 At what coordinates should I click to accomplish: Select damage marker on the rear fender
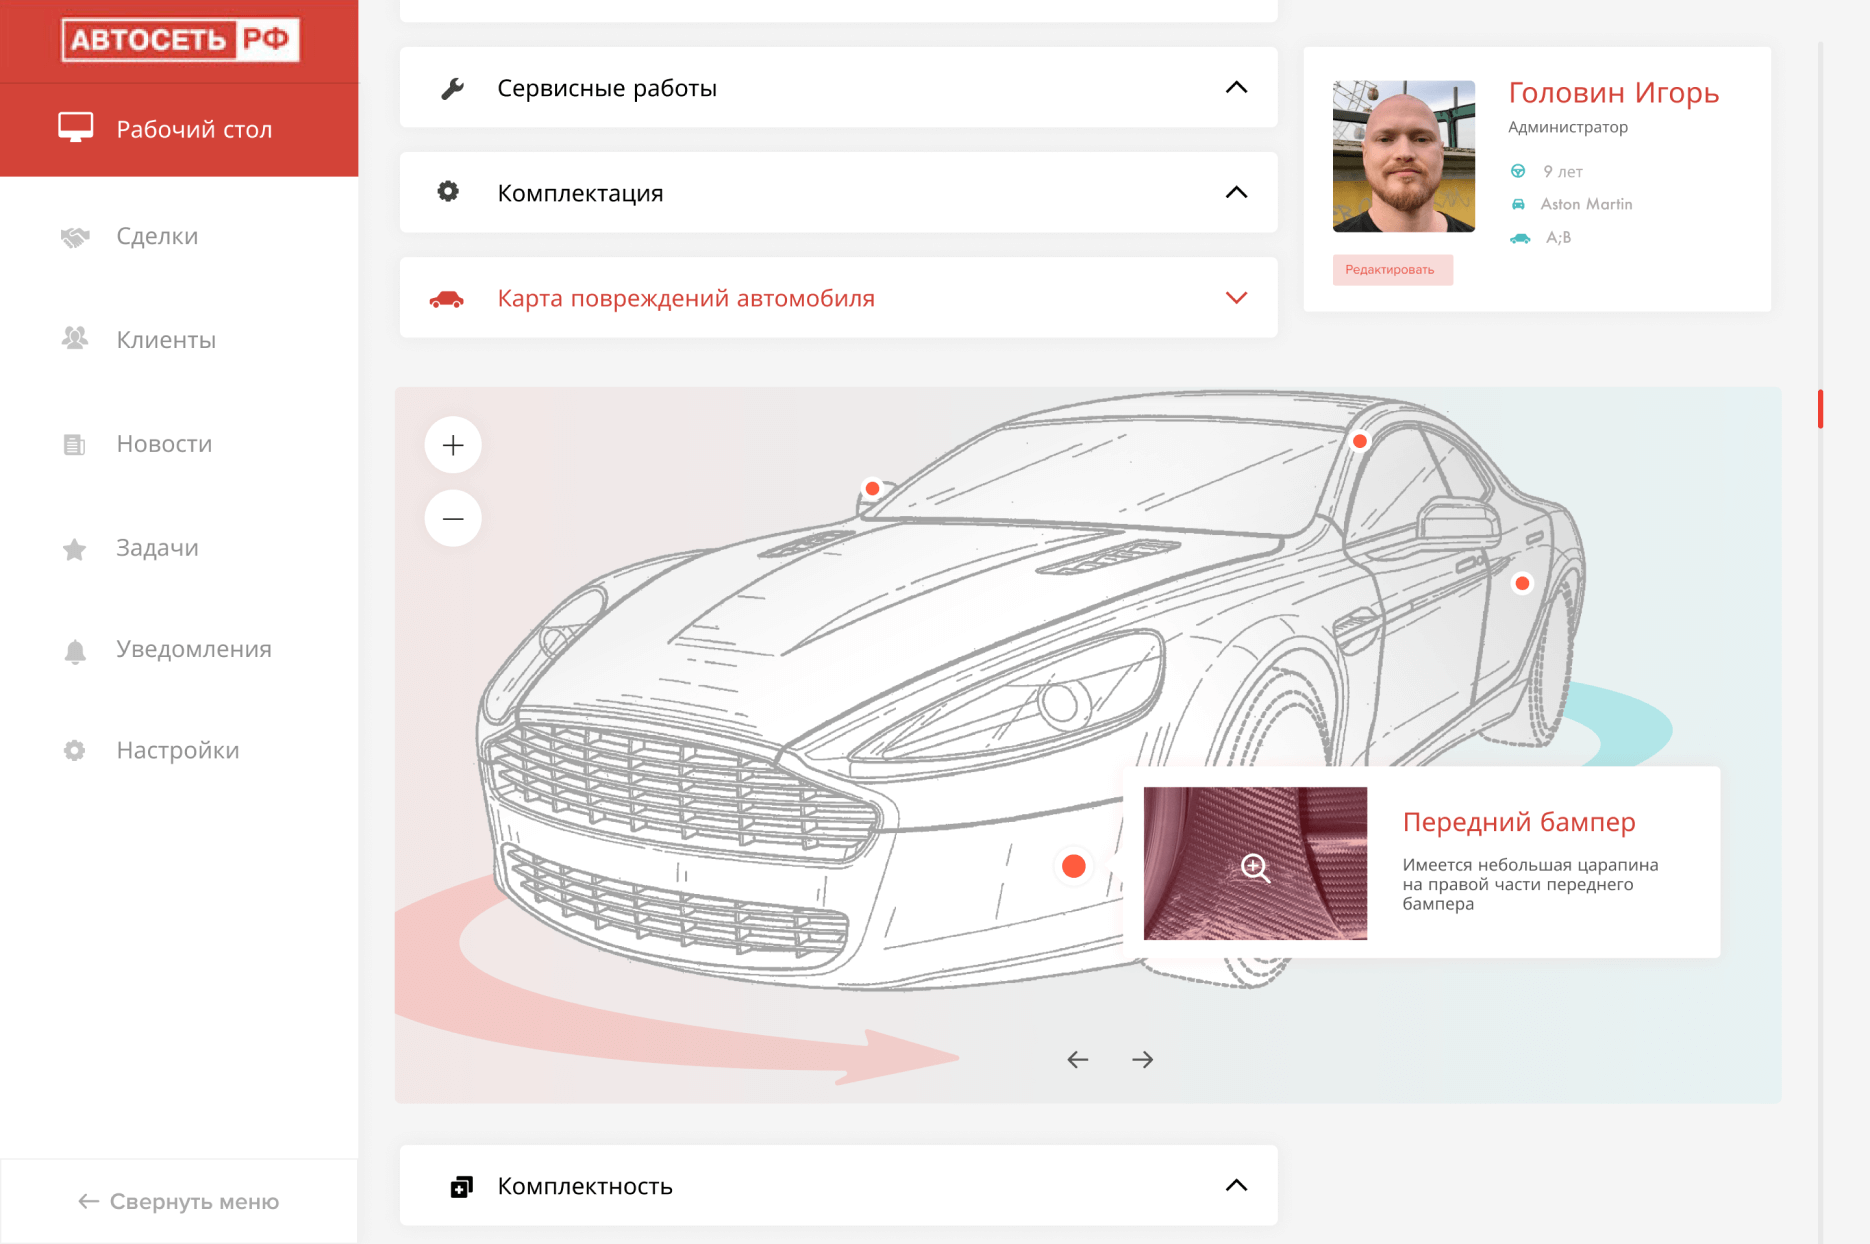coord(1521,583)
